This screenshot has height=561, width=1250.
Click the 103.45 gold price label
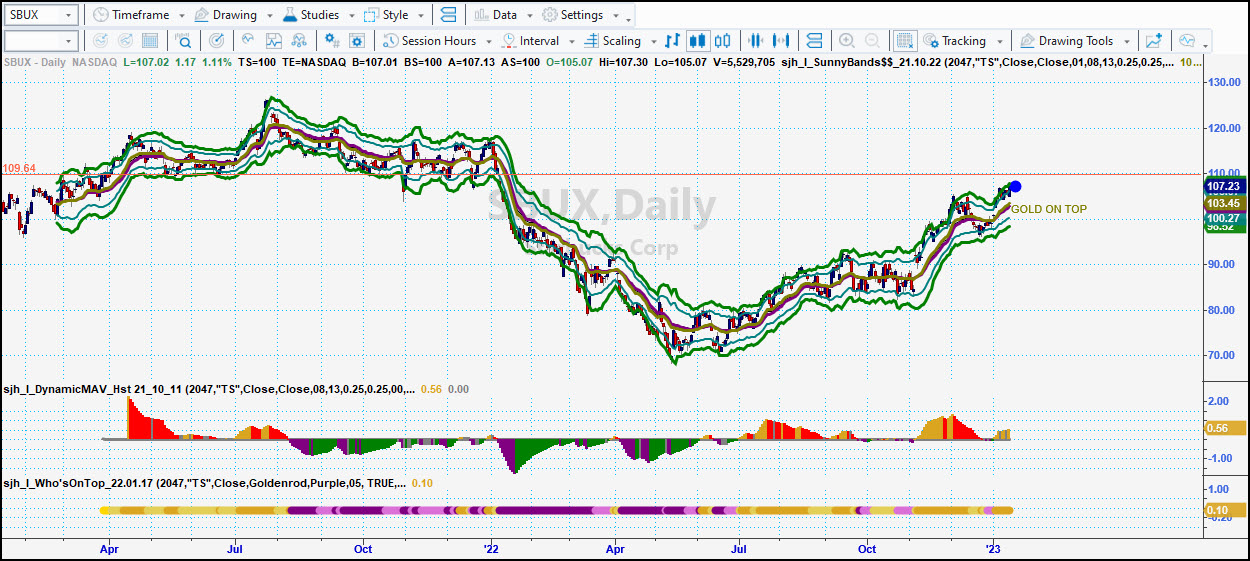(1224, 203)
